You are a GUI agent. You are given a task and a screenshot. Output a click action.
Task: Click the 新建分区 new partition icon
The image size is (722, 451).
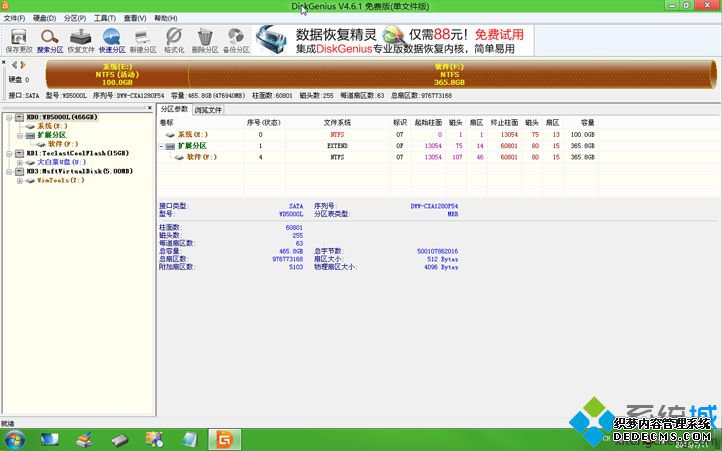143,41
